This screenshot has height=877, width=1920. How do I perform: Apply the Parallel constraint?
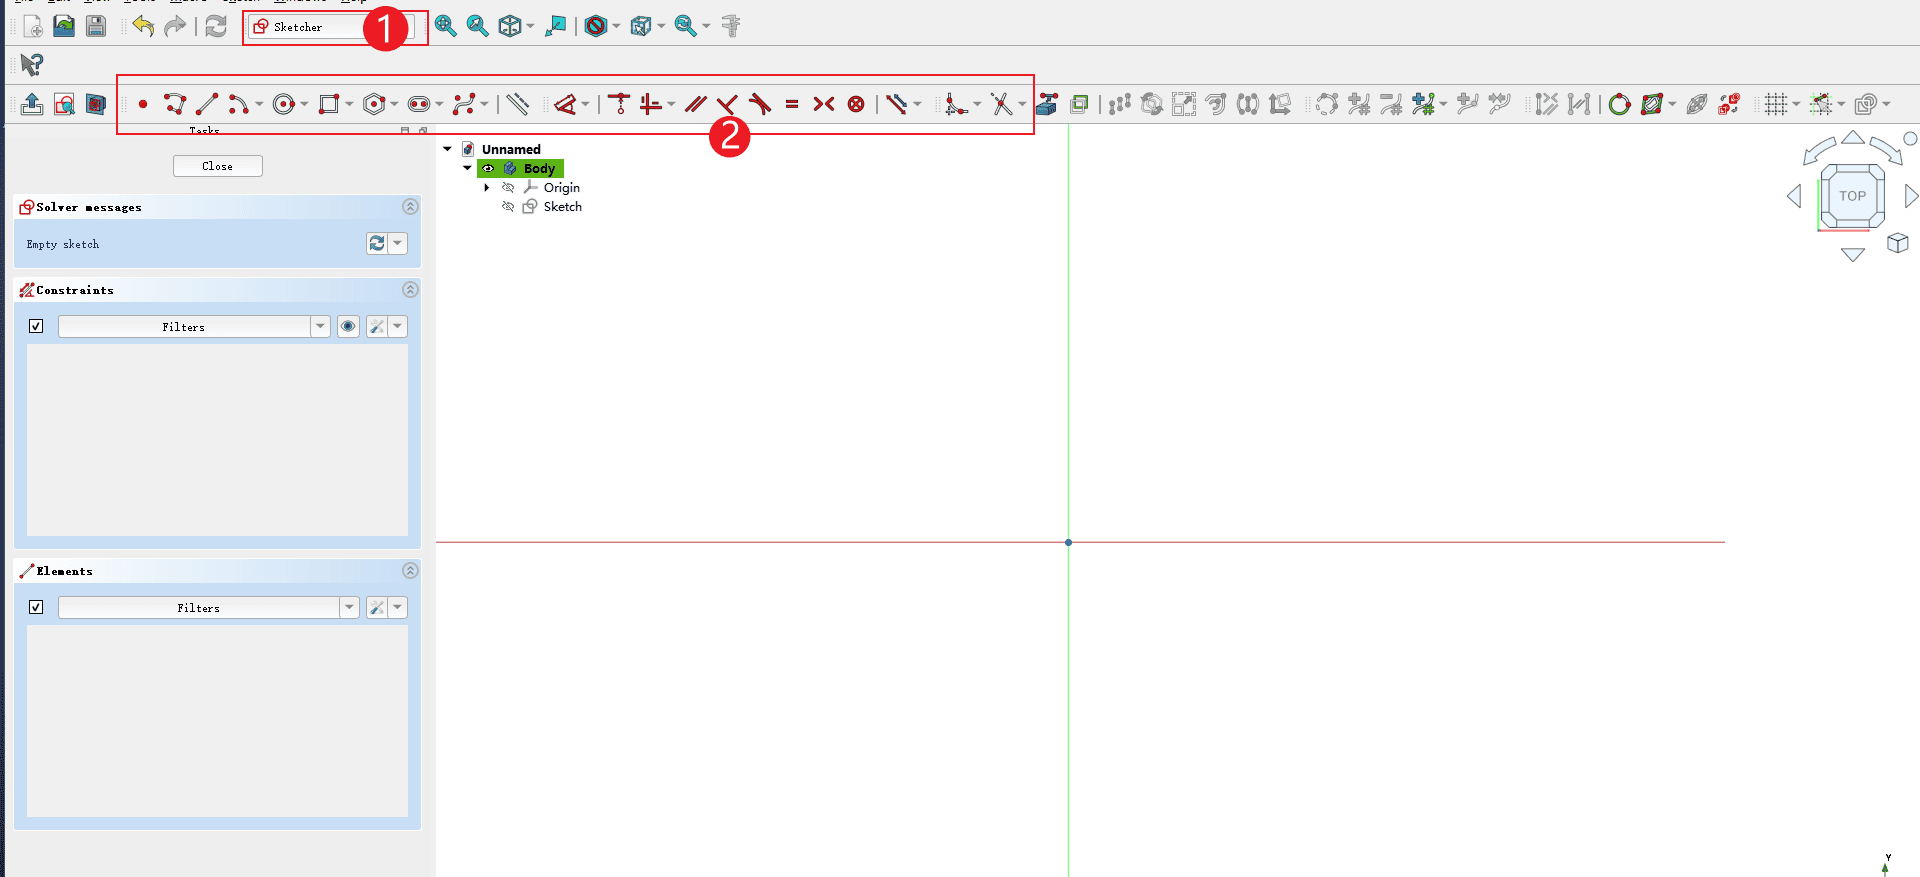pyautogui.click(x=695, y=104)
